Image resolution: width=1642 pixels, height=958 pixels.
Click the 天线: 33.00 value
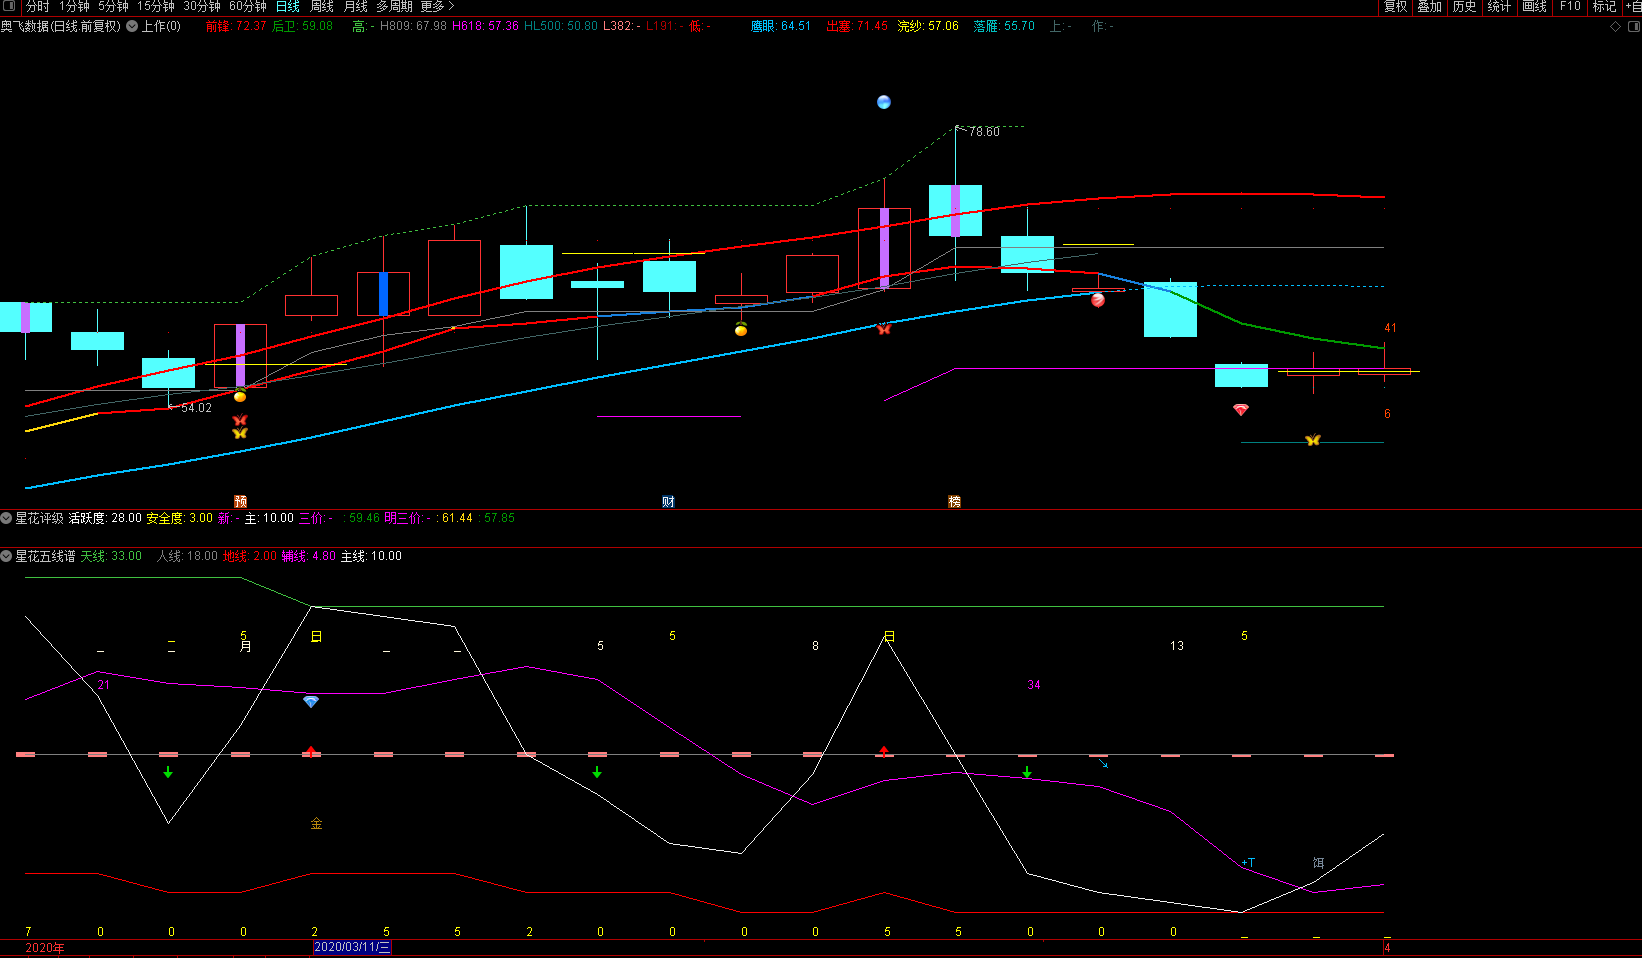click(111, 556)
